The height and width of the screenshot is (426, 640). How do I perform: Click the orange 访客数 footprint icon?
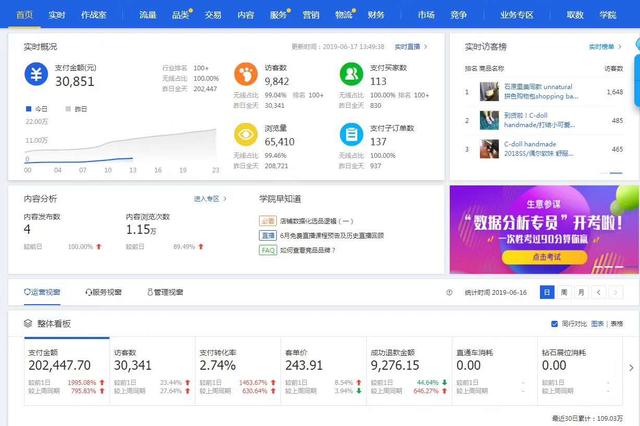246,74
